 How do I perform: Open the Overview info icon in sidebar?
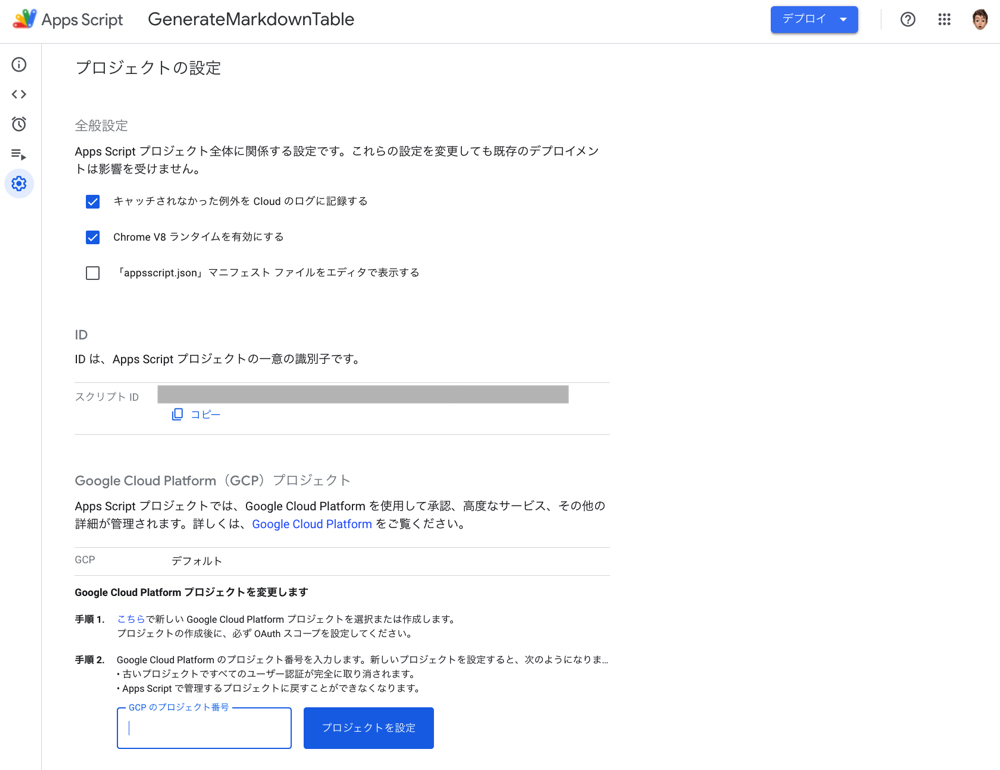(19, 65)
